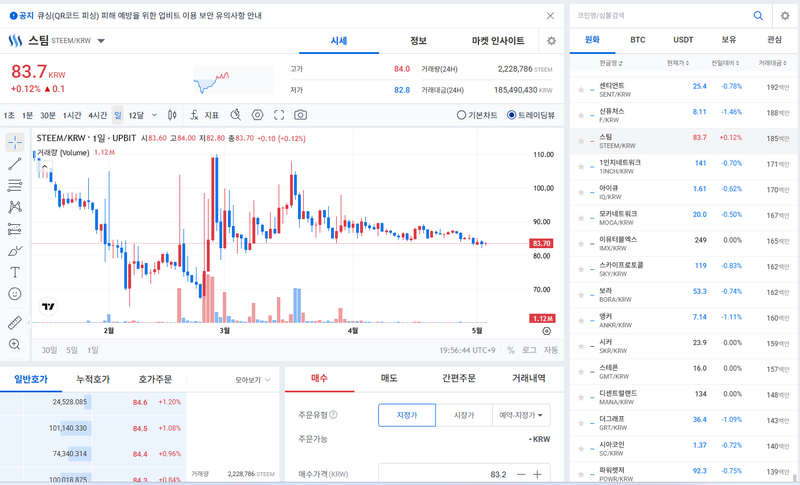The width and height of the screenshot is (800, 485).
Task: Open market panel settings gear
Action: pos(551,41)
